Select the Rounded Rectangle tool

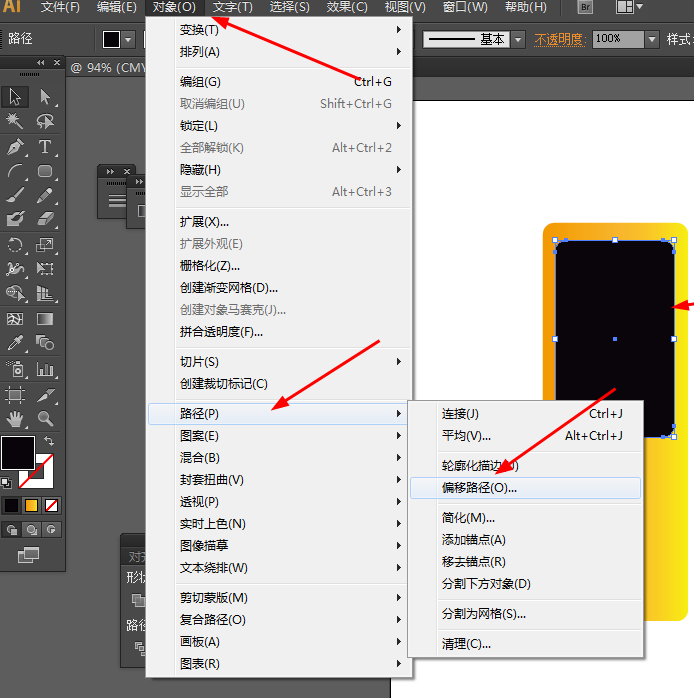click(x=45, y=171)
